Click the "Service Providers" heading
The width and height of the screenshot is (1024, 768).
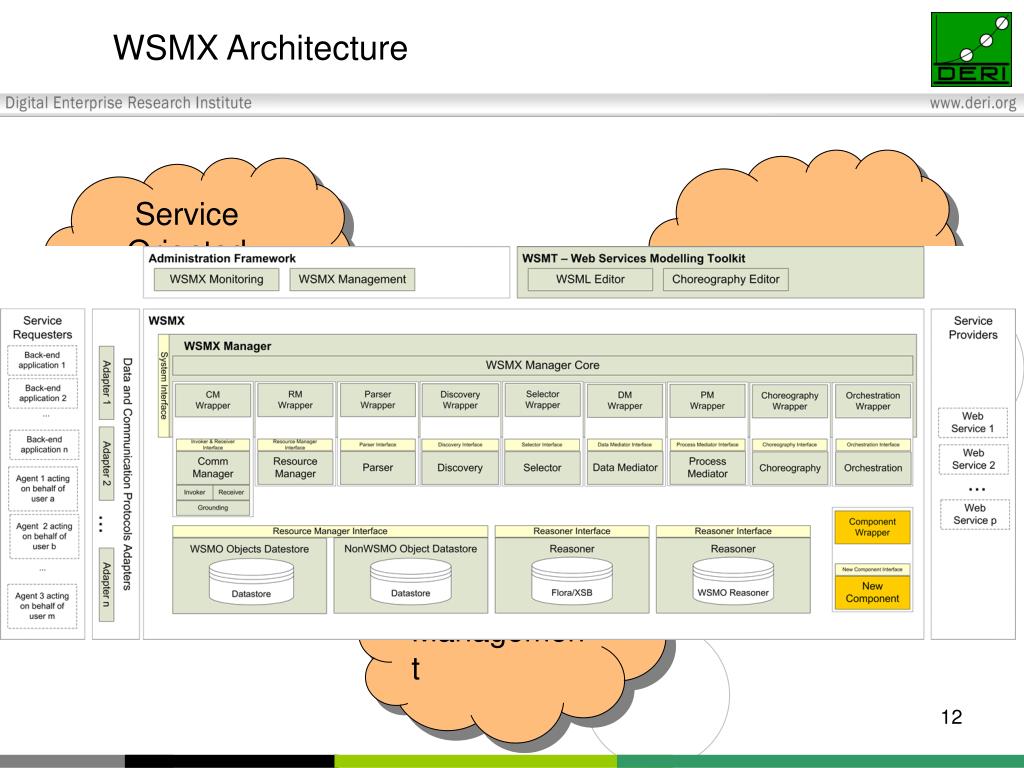coord(973,328)
